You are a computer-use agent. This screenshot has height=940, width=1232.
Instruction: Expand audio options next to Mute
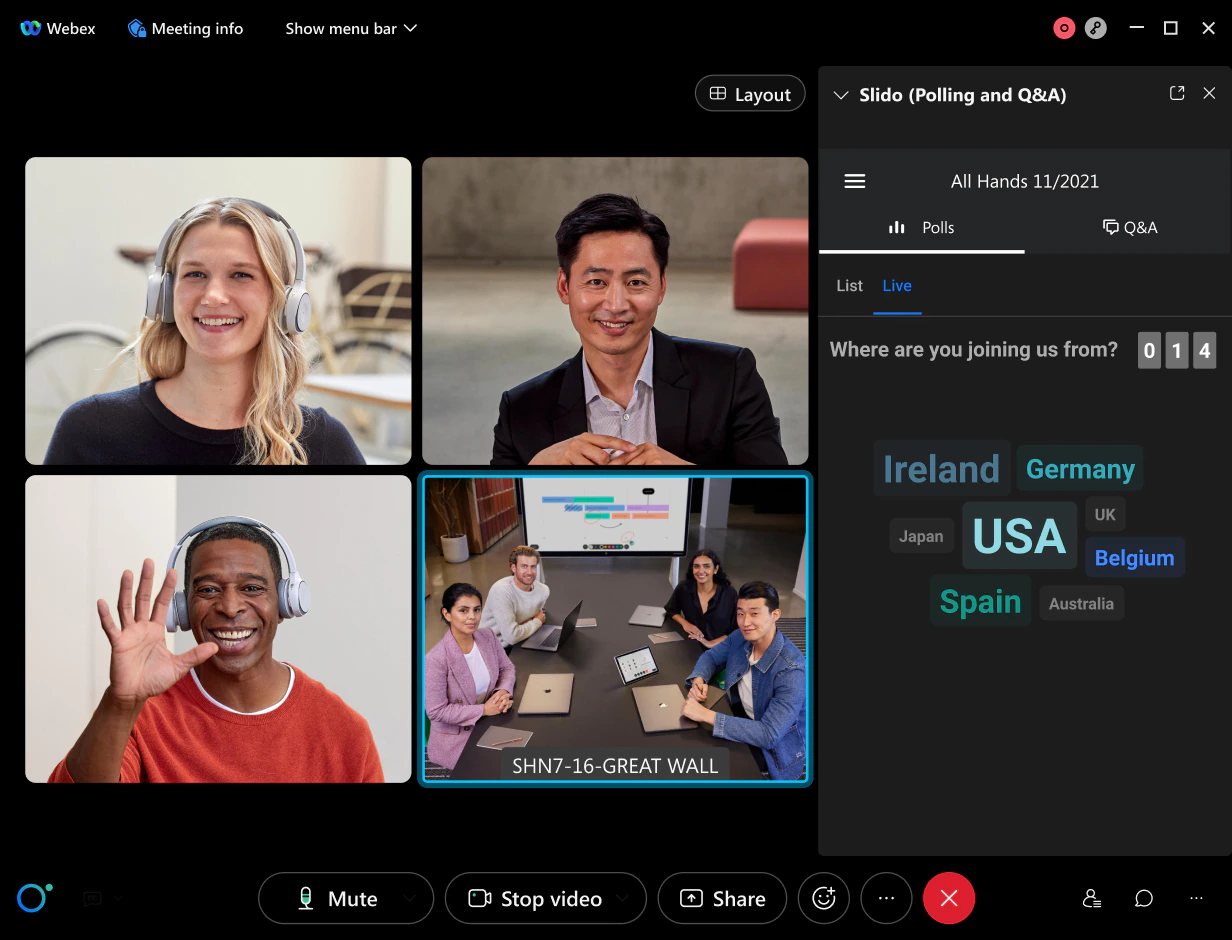coord(410,898)
